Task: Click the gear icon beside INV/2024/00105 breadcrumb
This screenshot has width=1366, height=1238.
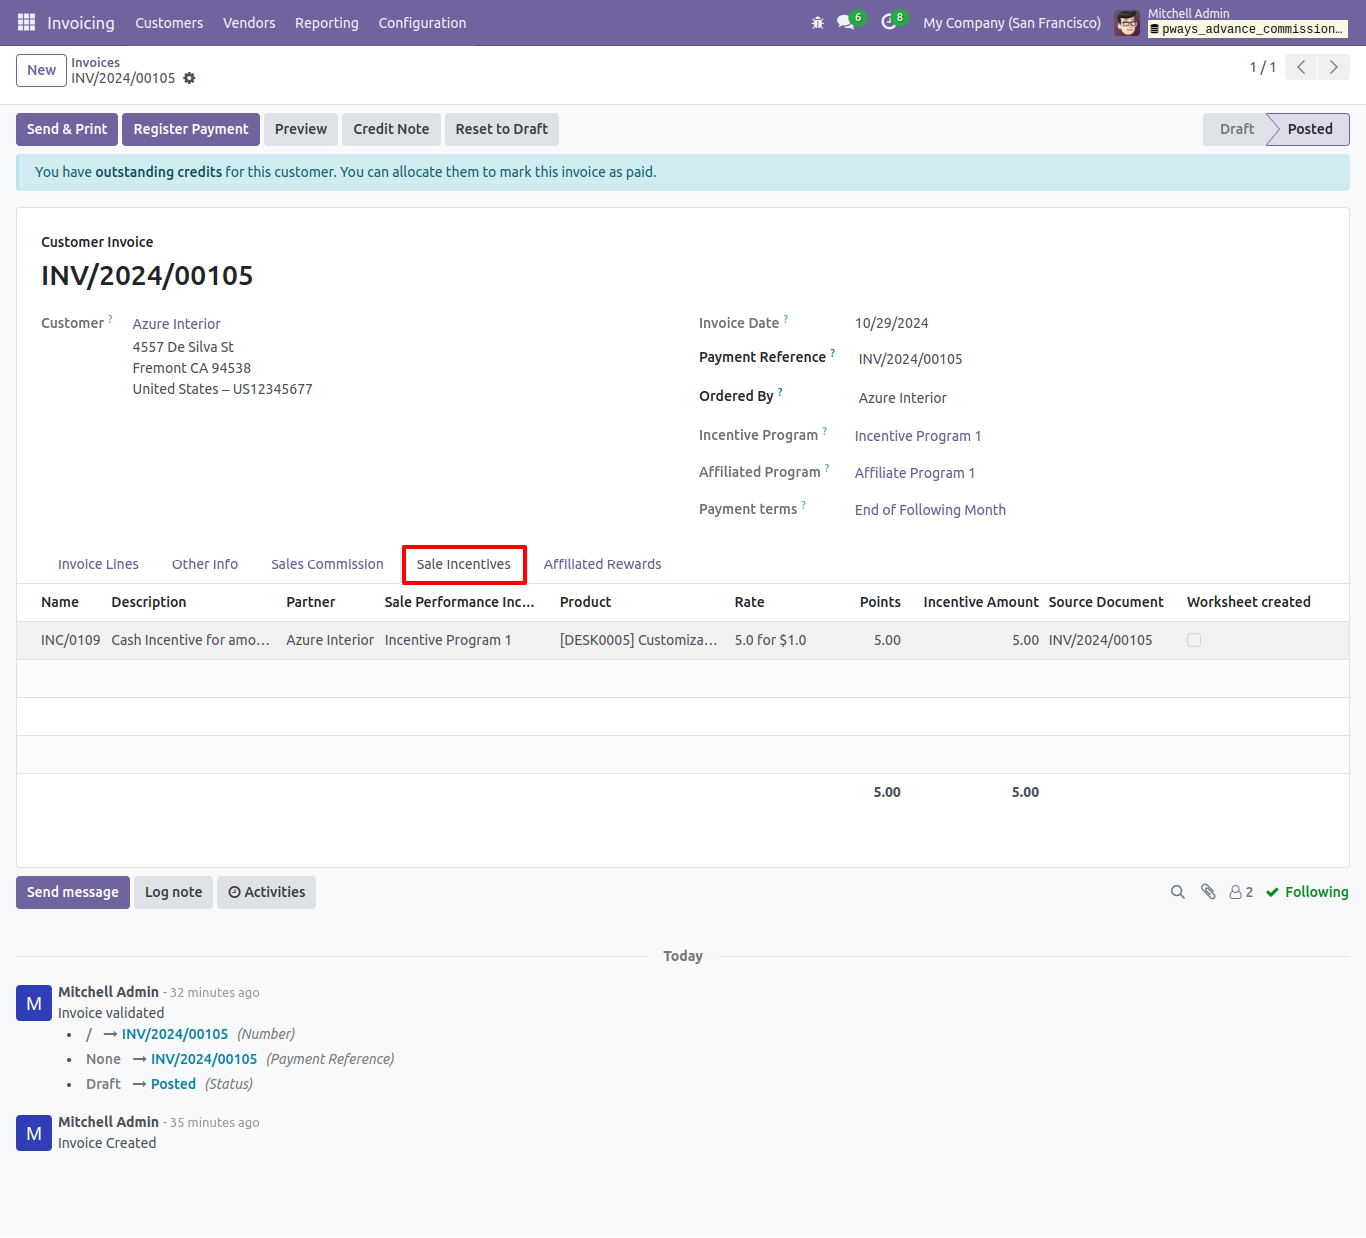Action: (190, 78)
